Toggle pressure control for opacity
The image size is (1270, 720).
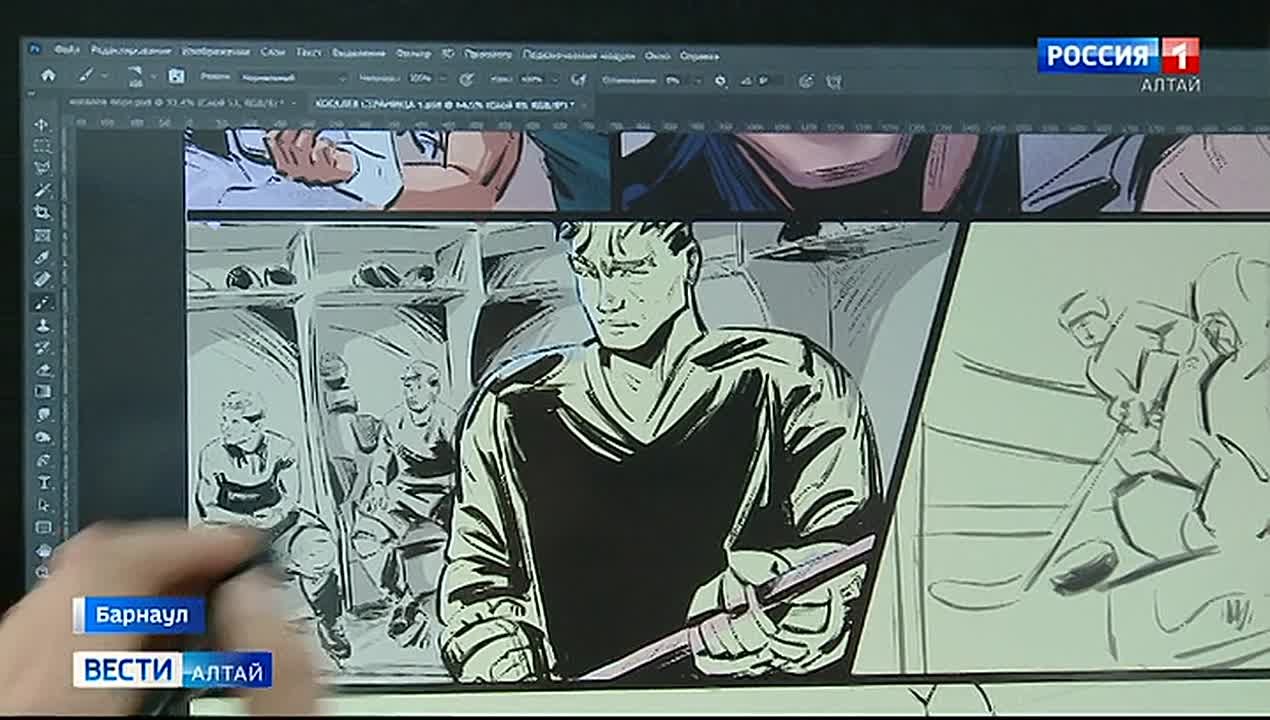point(466,78)
